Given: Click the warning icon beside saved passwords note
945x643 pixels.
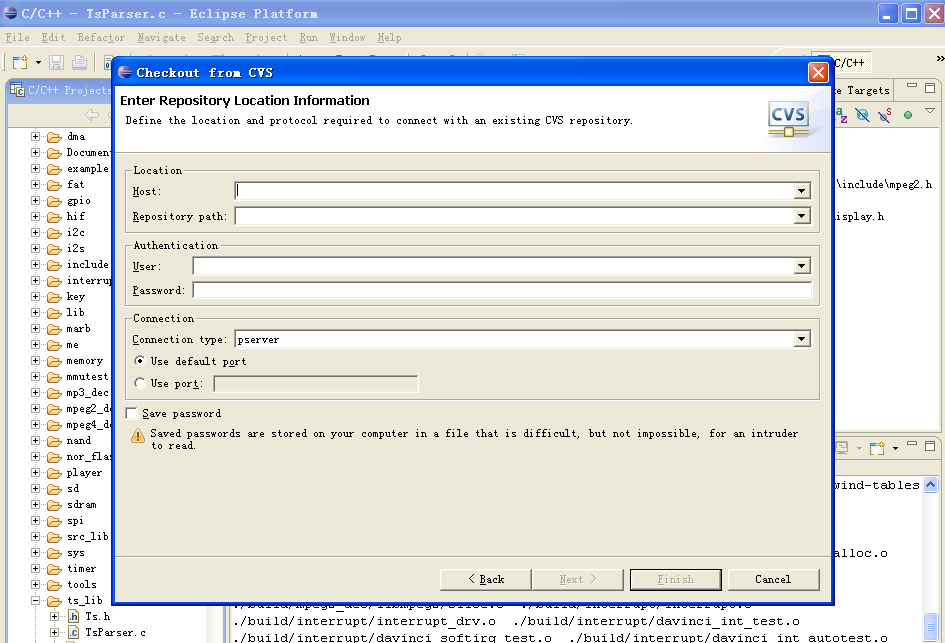Looking at the screenshot, I should coord(137,436).
